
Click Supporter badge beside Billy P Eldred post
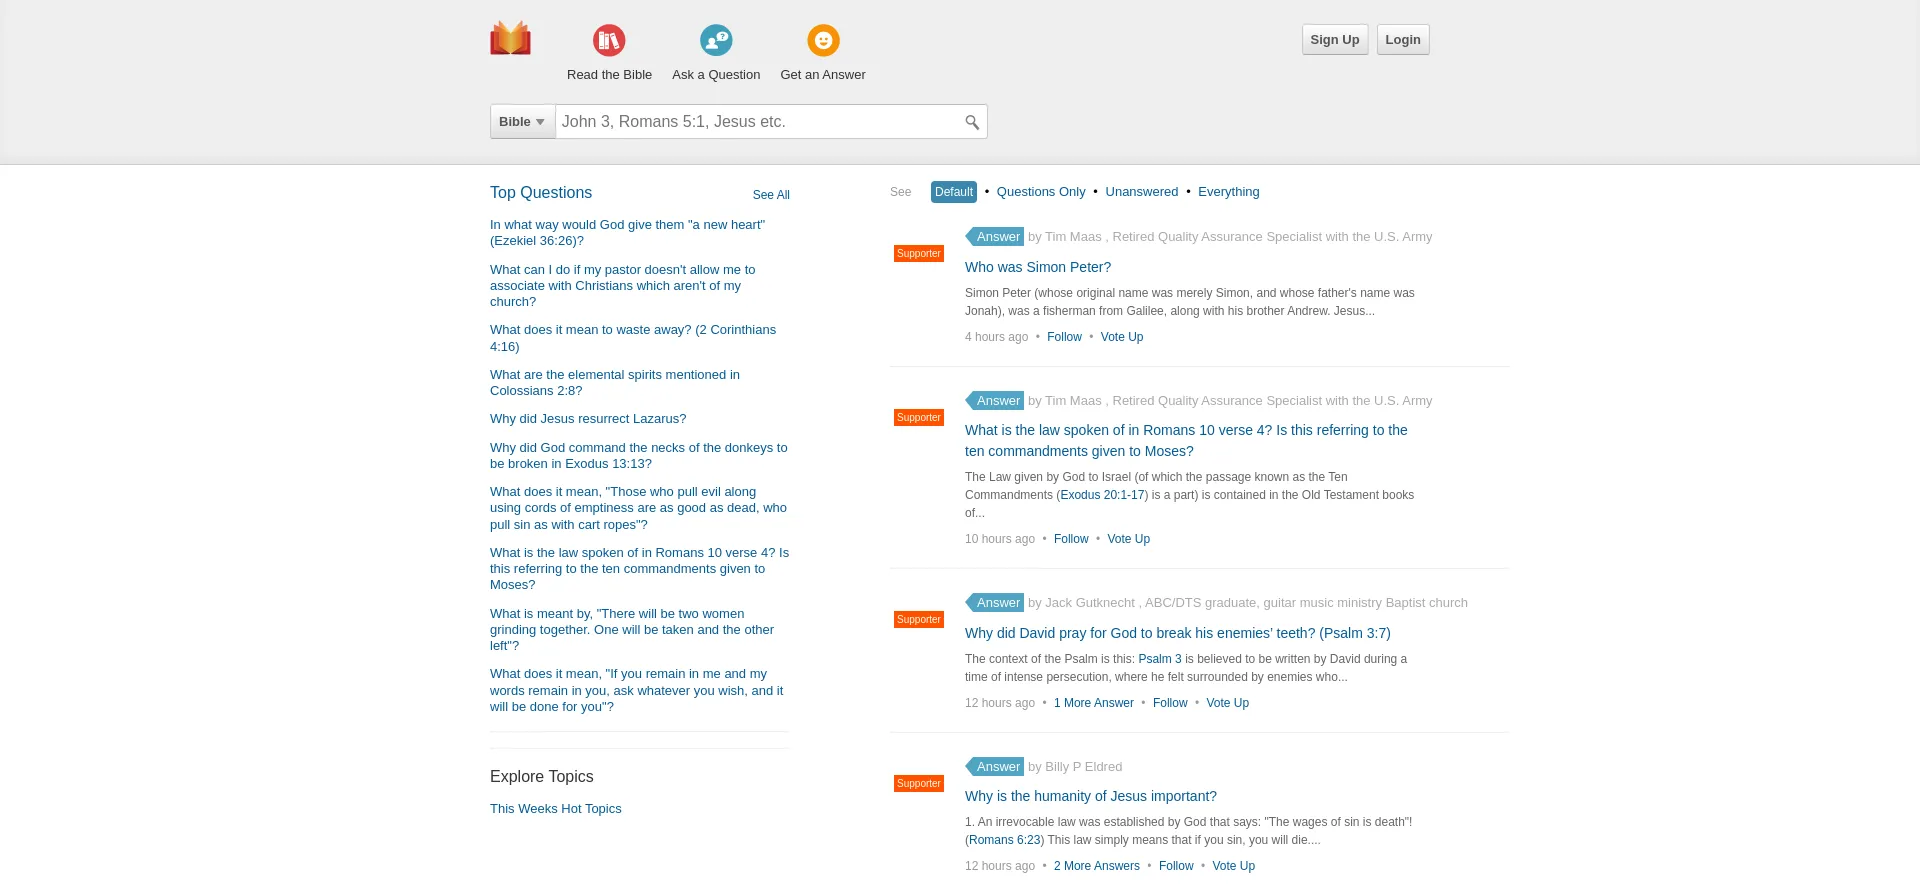click(x=919, y=784)
